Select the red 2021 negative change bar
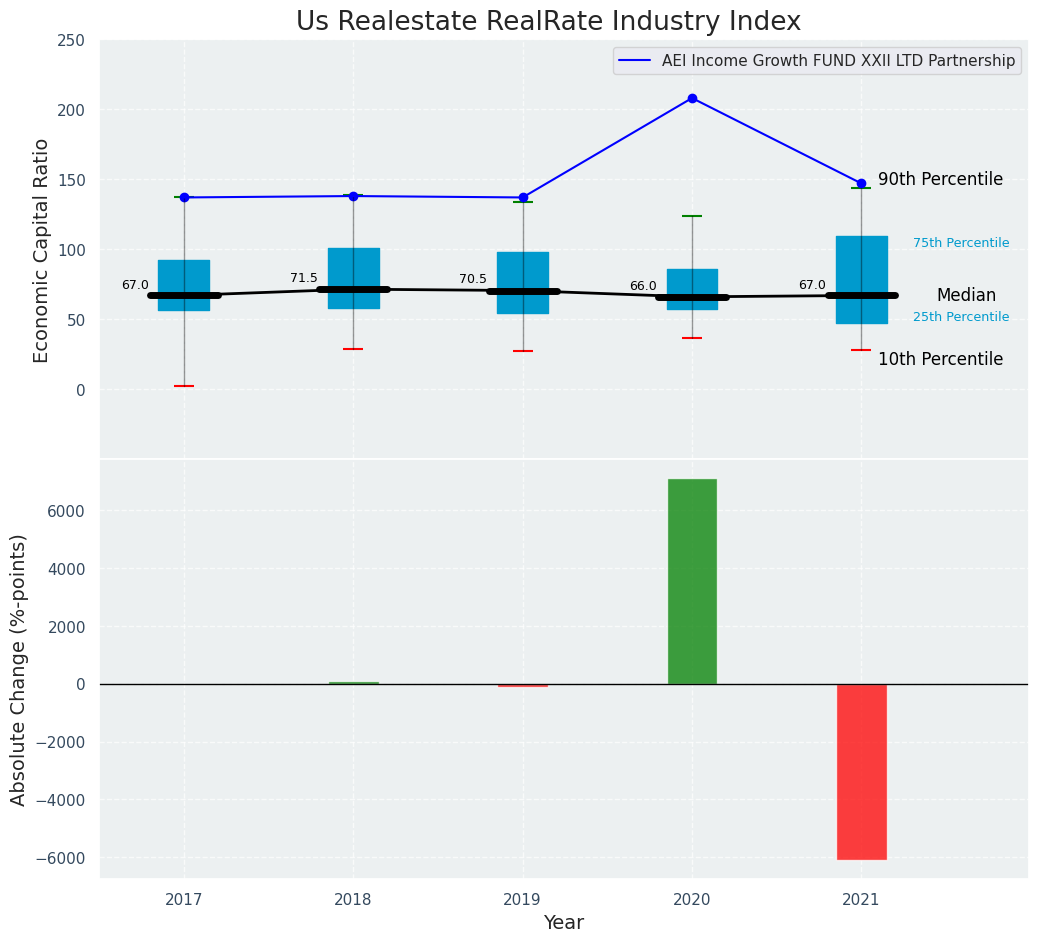Screen dimensions: 1039x942 (861, 770)
